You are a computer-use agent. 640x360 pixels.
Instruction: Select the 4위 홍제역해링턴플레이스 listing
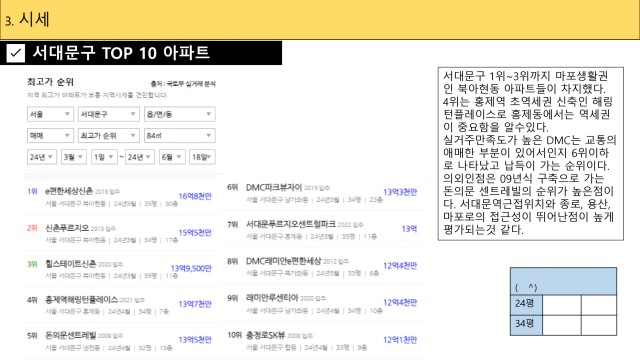pos(120,304)
